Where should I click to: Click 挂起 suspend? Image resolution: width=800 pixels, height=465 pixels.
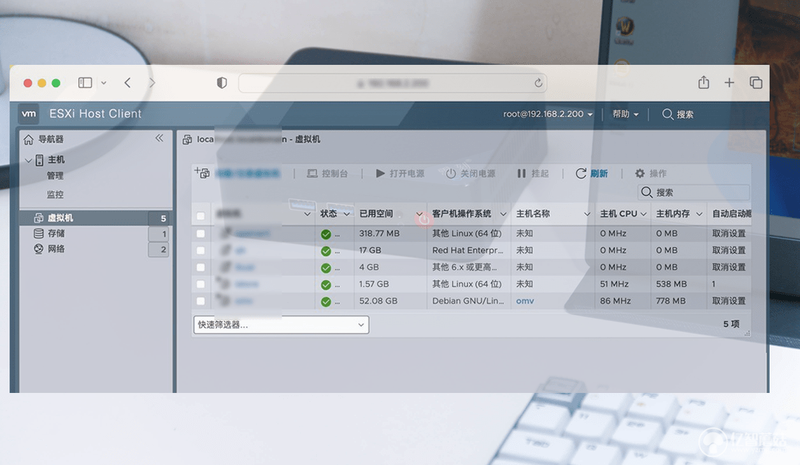point(533,174)
